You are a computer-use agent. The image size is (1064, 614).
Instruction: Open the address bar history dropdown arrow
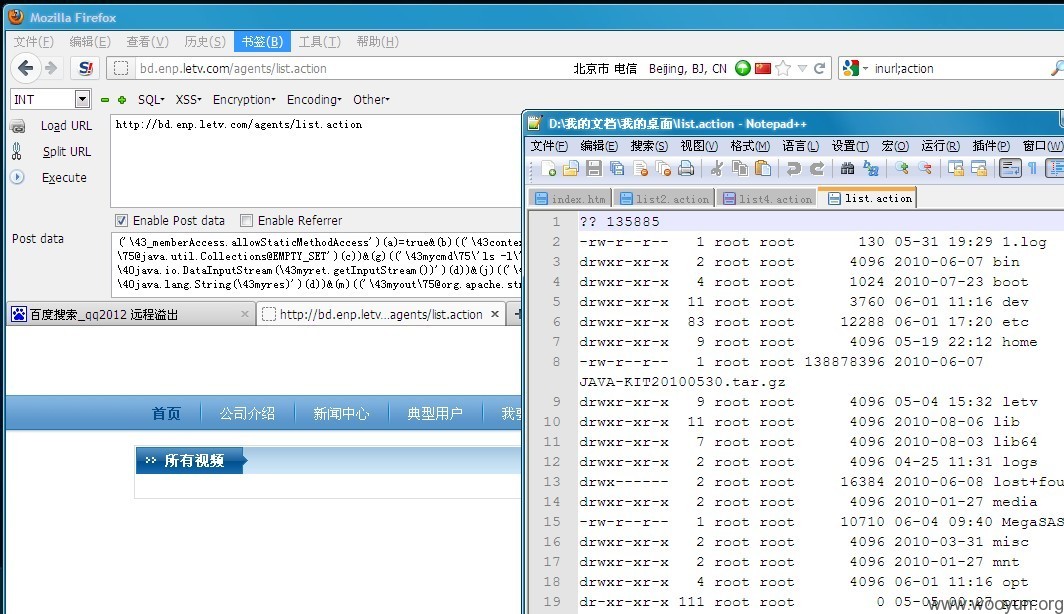point(802,69)
